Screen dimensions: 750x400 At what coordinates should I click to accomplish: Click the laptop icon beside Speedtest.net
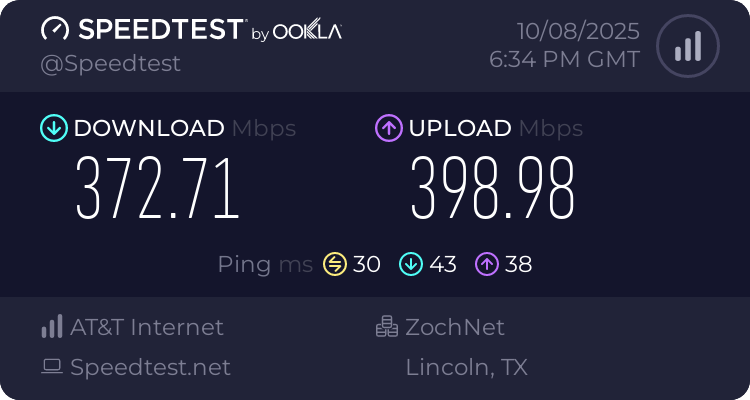pyautogui.click(x=52, y=367)
